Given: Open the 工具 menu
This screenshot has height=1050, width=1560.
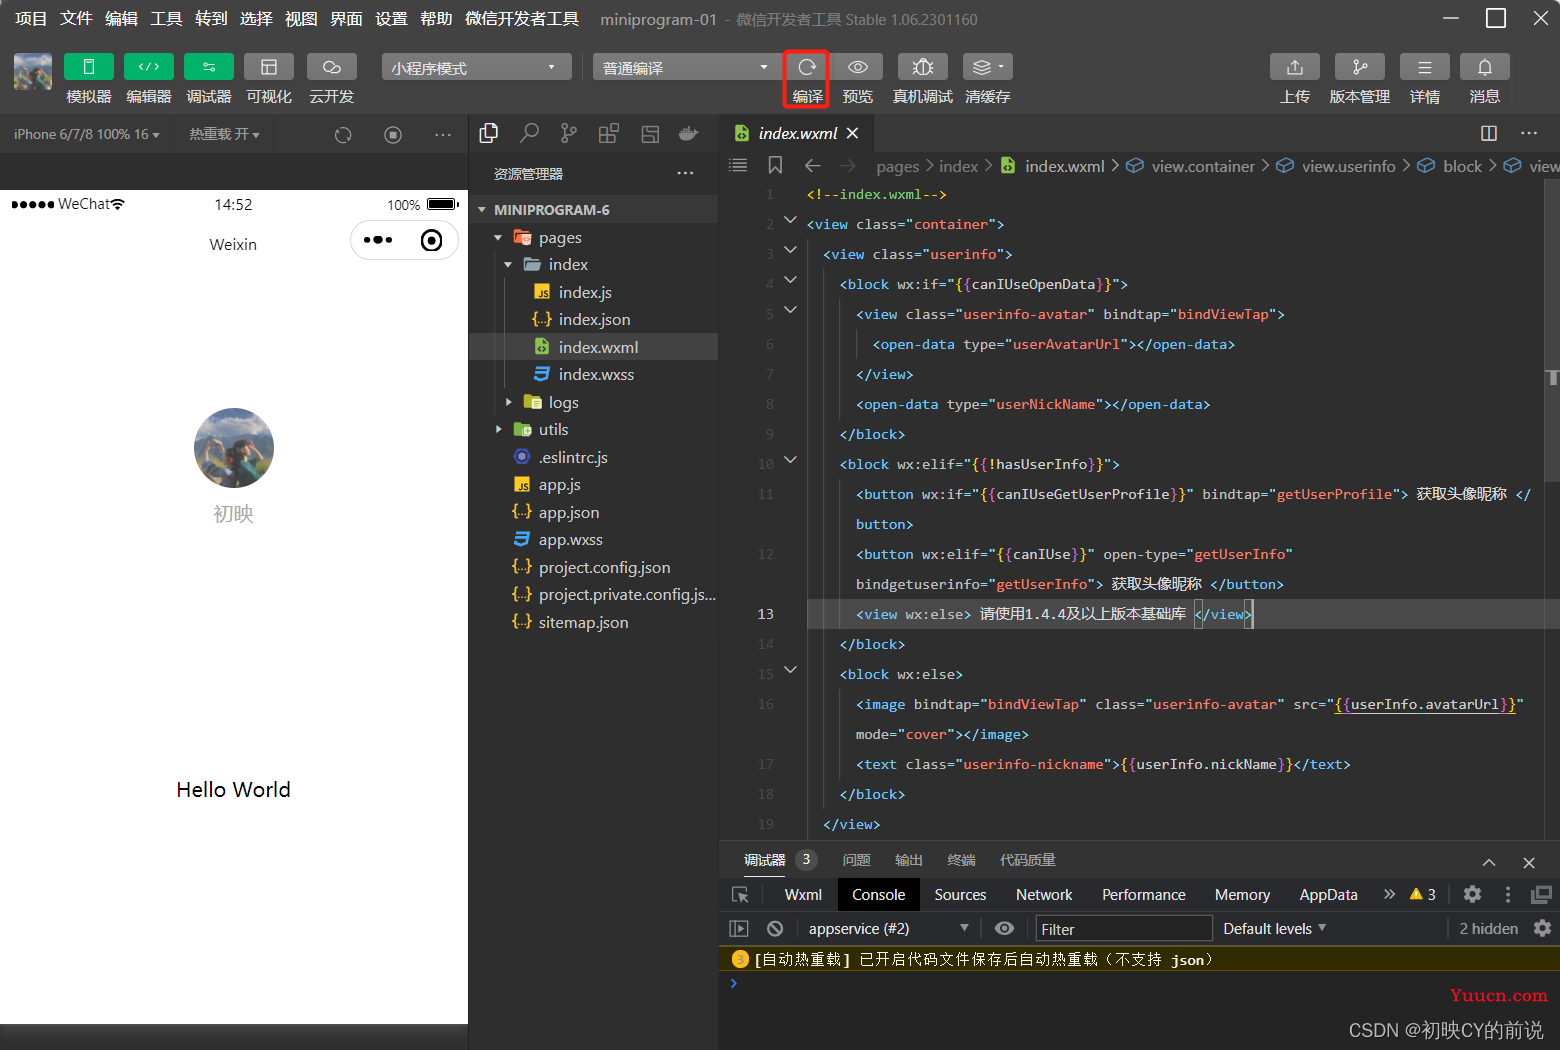Looking at the screenshot, I should [x=166, y=19].
